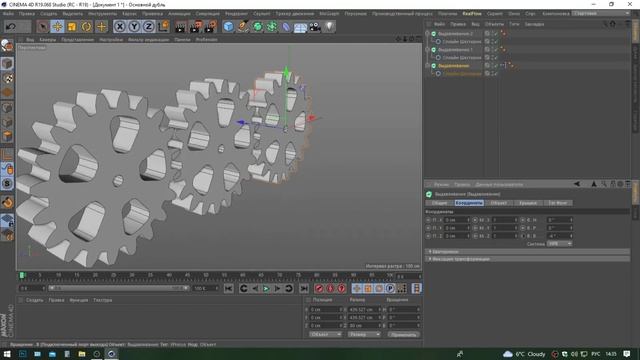The height and width of the screenshot is (360, 640).
Task: Open the spline pen tool
Action: pyautogui.click(x=243, y=27)
